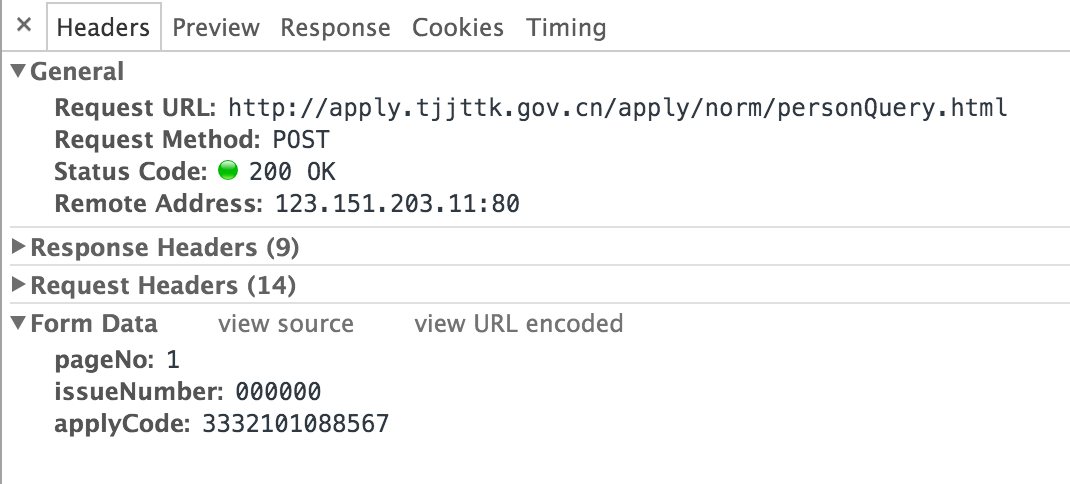Go to the Timing tab
Screen dimensions: 1070x484
[566, 27]
